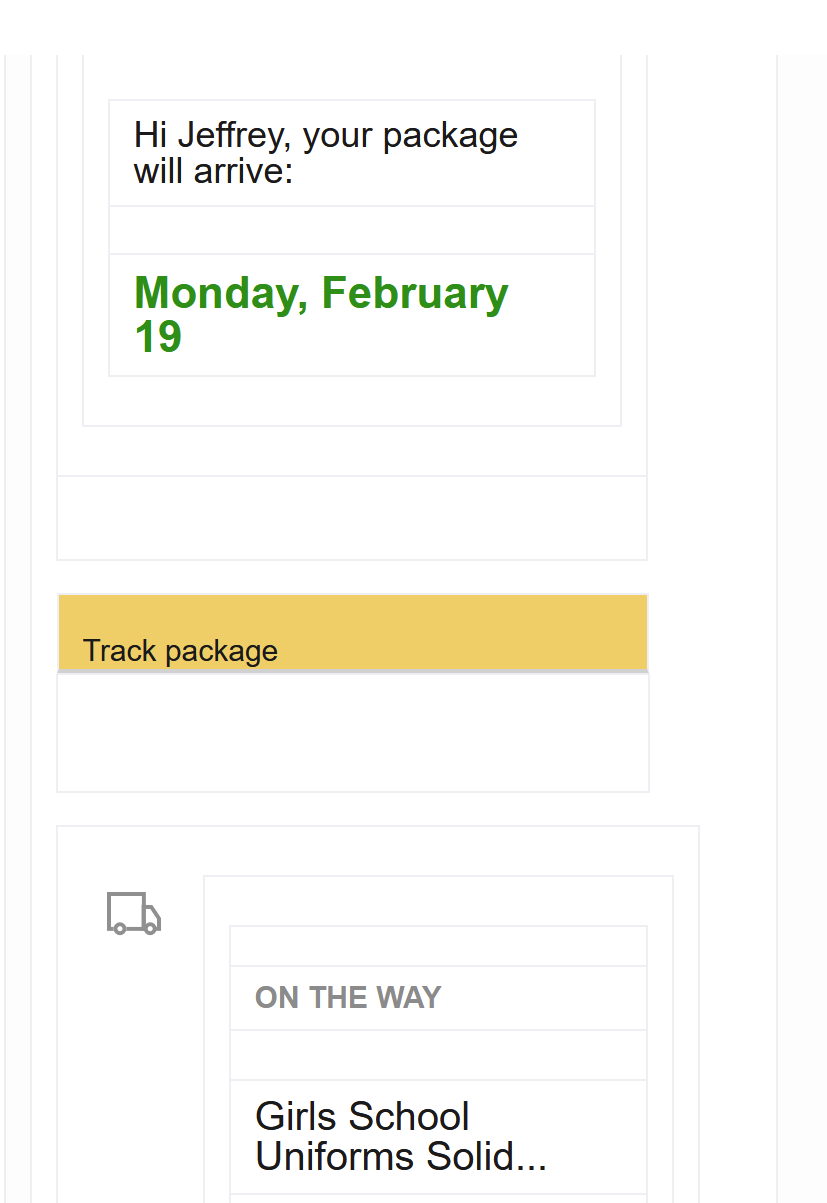Click the empty row between greeting and date

[351, 230]
